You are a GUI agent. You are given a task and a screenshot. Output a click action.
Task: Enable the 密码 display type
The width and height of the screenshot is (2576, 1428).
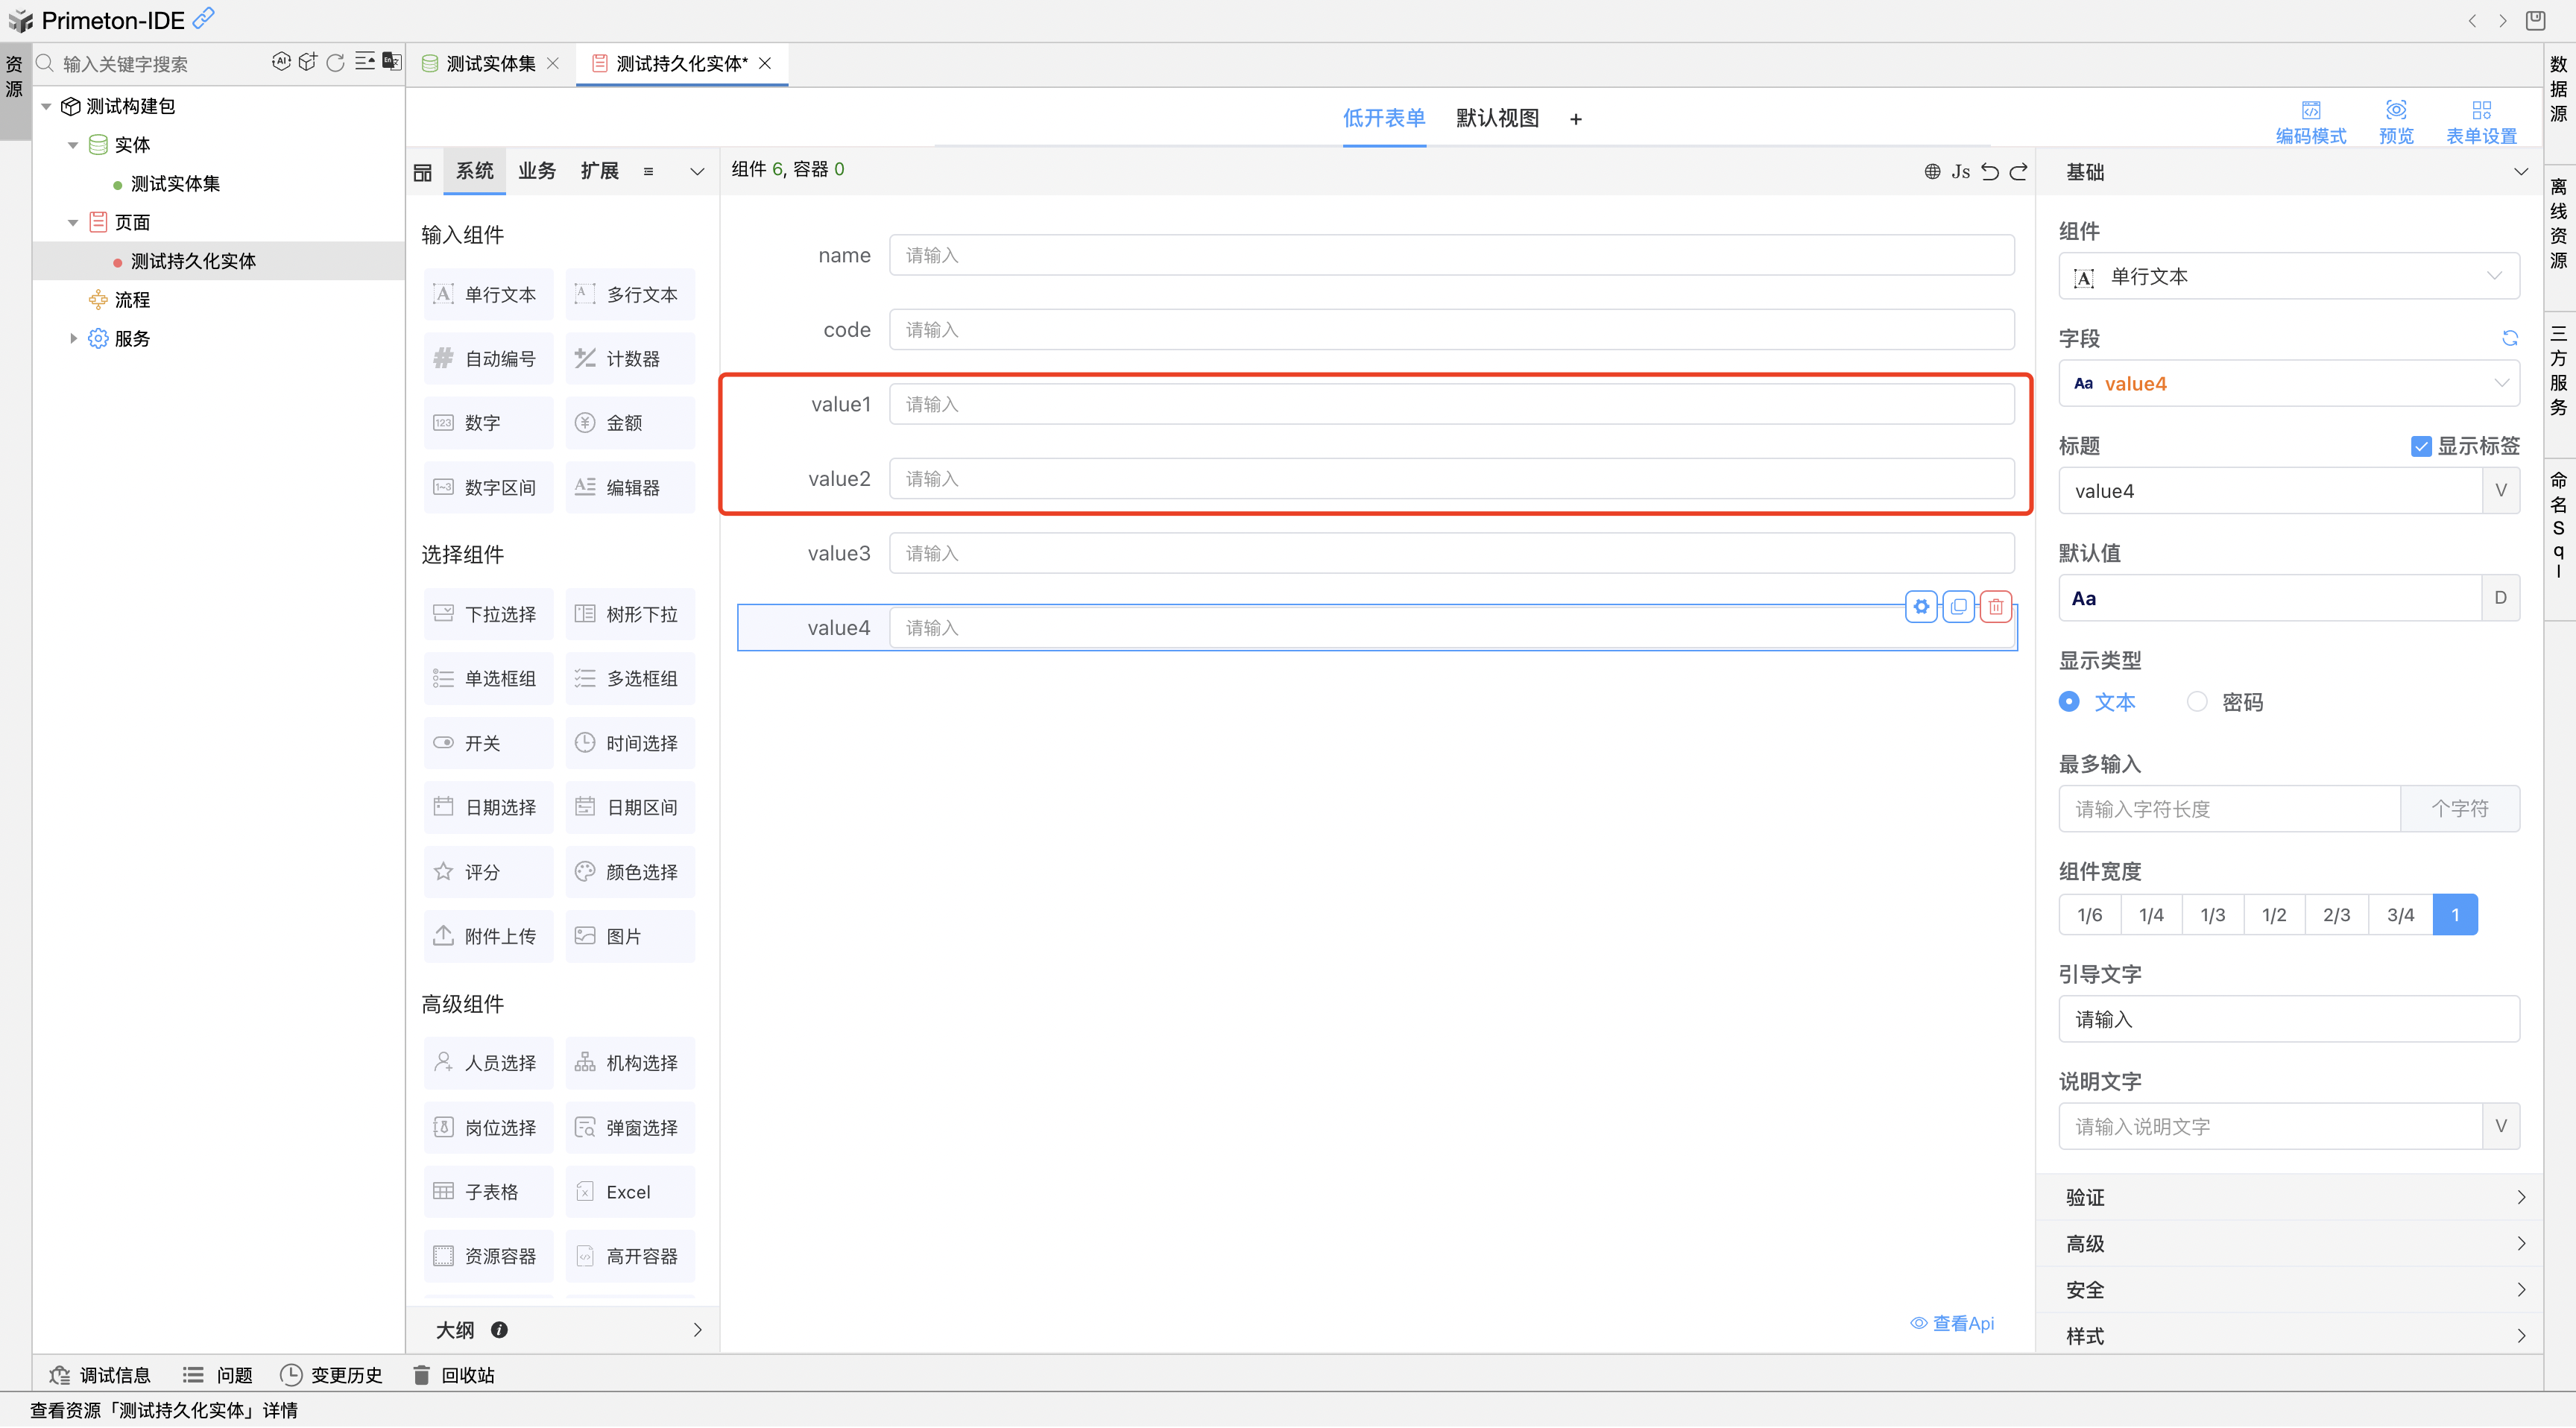(2198, 701)
